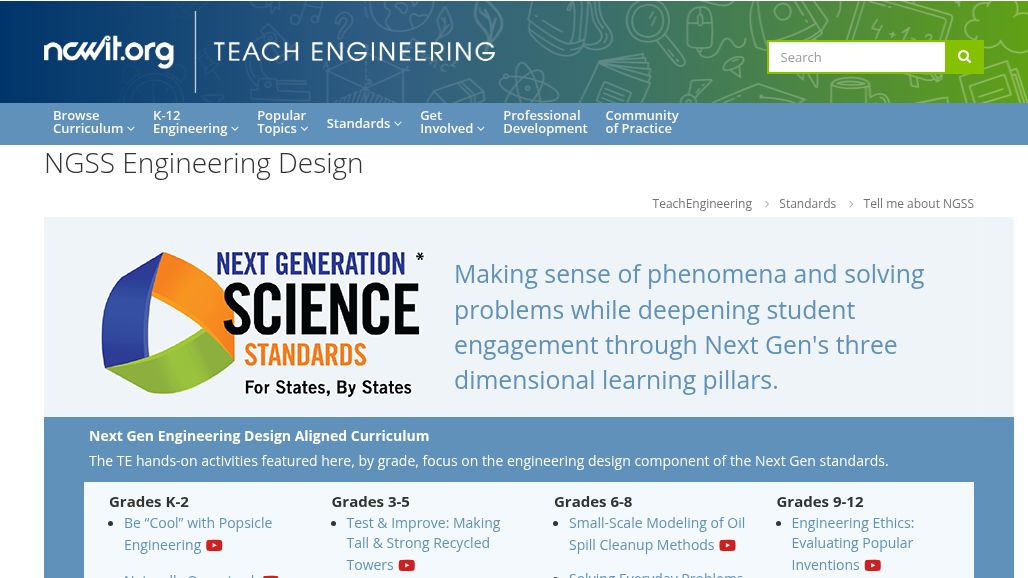The image size is (1028, 578).
Task: Expand the Browse Curriculum dropdown
Action: click(93, 122)
